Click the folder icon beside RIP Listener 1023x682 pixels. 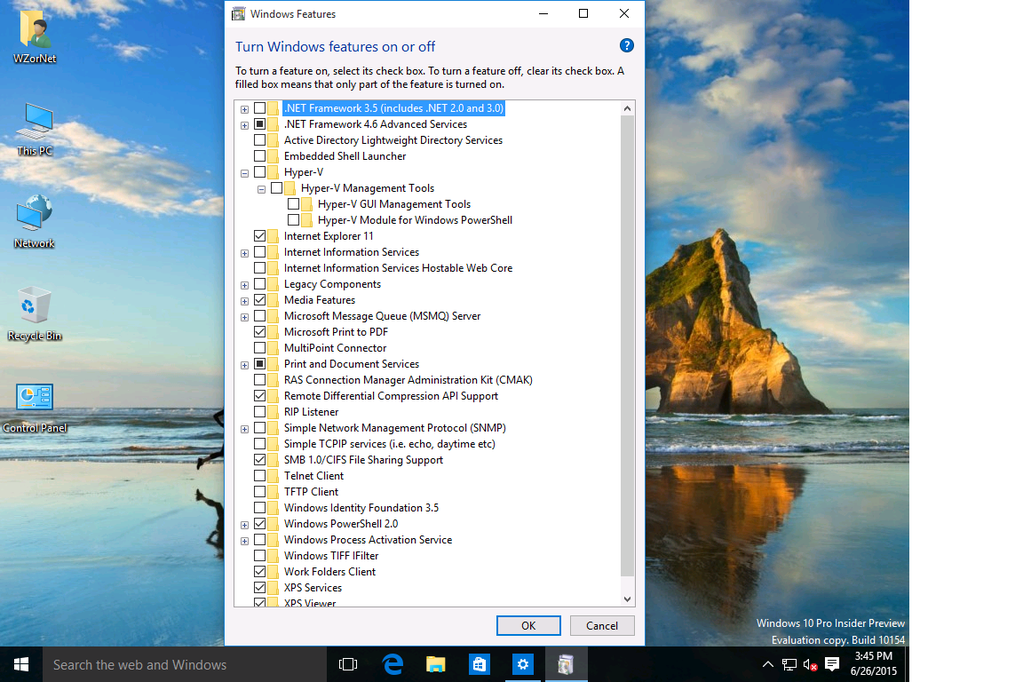[273, 412]
